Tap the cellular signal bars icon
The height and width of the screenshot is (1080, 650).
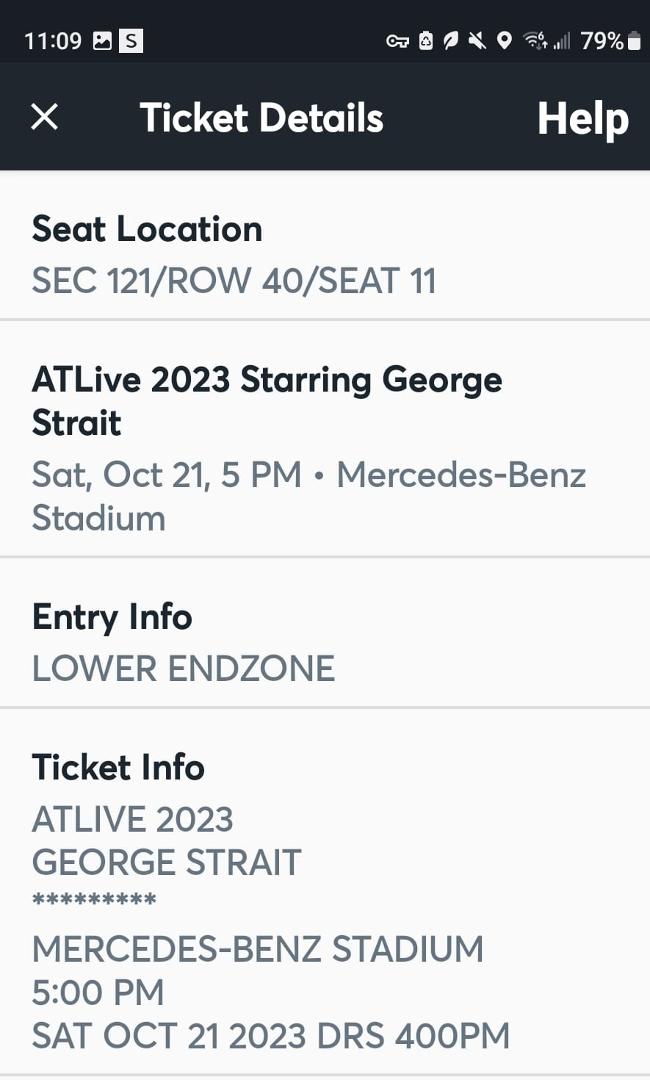[x=561, y=41]
